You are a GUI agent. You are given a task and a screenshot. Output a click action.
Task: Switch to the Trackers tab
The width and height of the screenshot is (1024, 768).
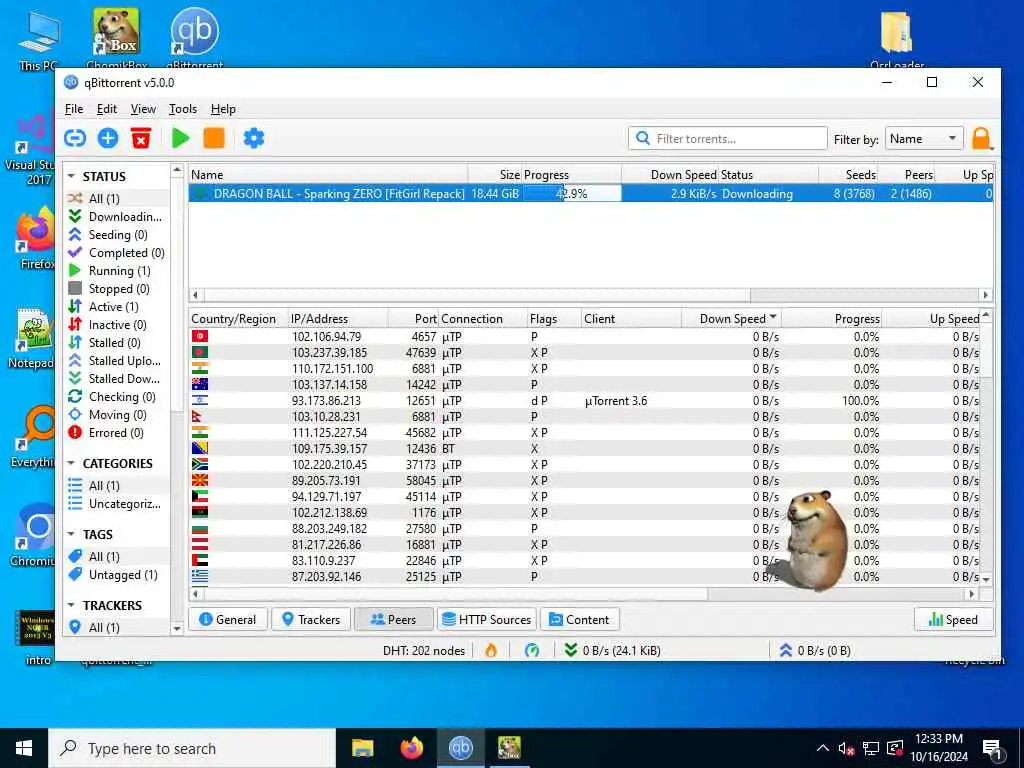[x=311, y=619]
